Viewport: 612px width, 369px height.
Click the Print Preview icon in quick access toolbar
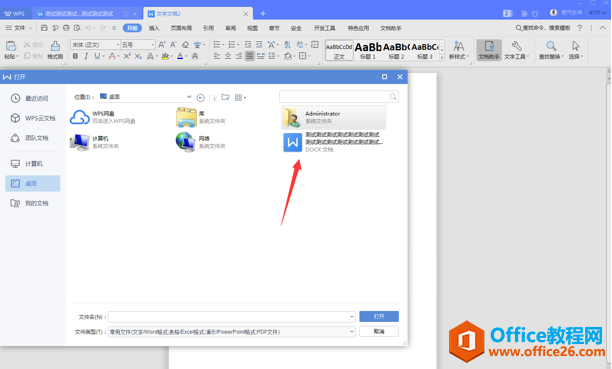[x=77, y=28]
